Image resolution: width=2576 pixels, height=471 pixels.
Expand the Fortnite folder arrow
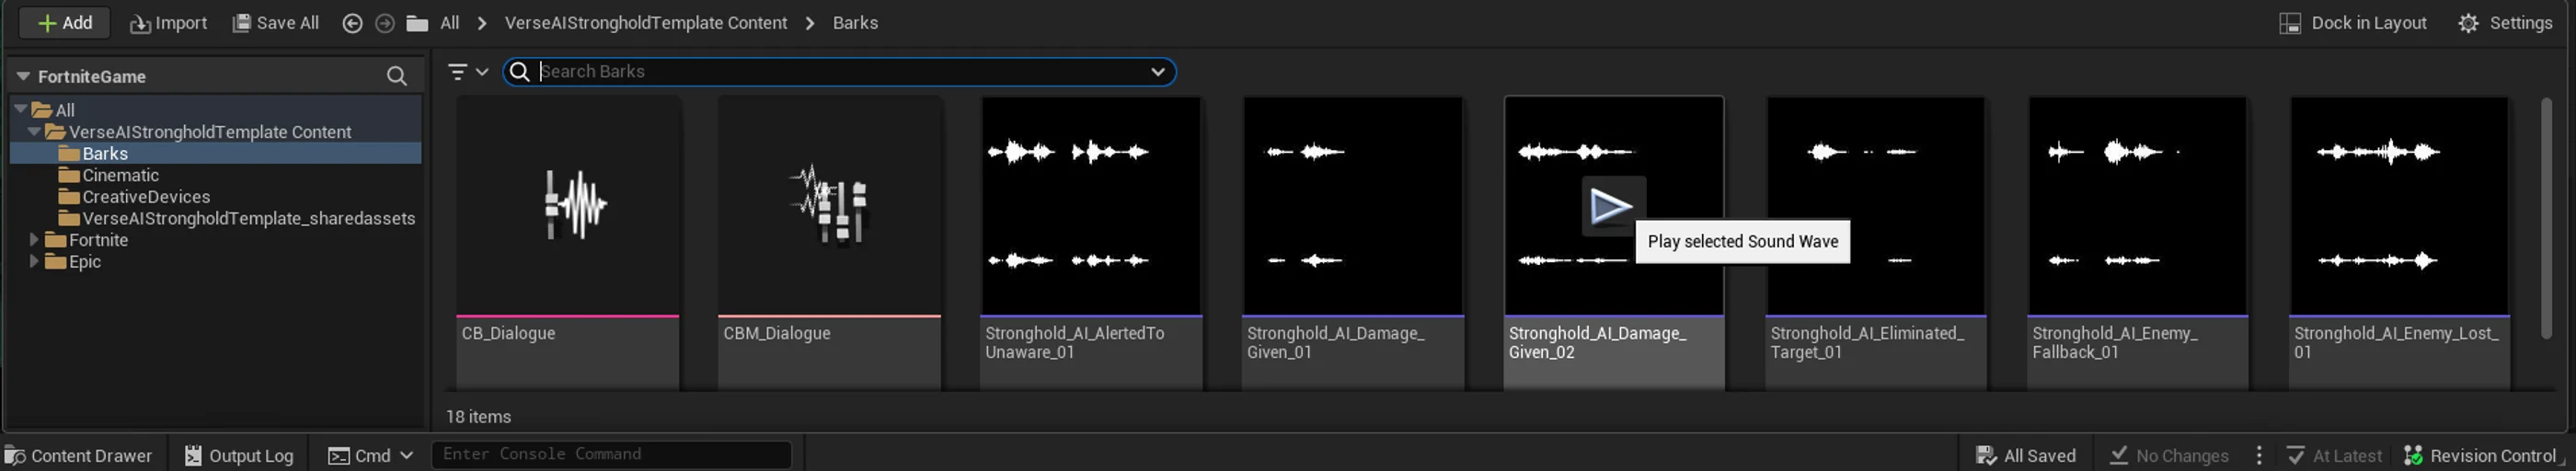click(x=34, y=240)
